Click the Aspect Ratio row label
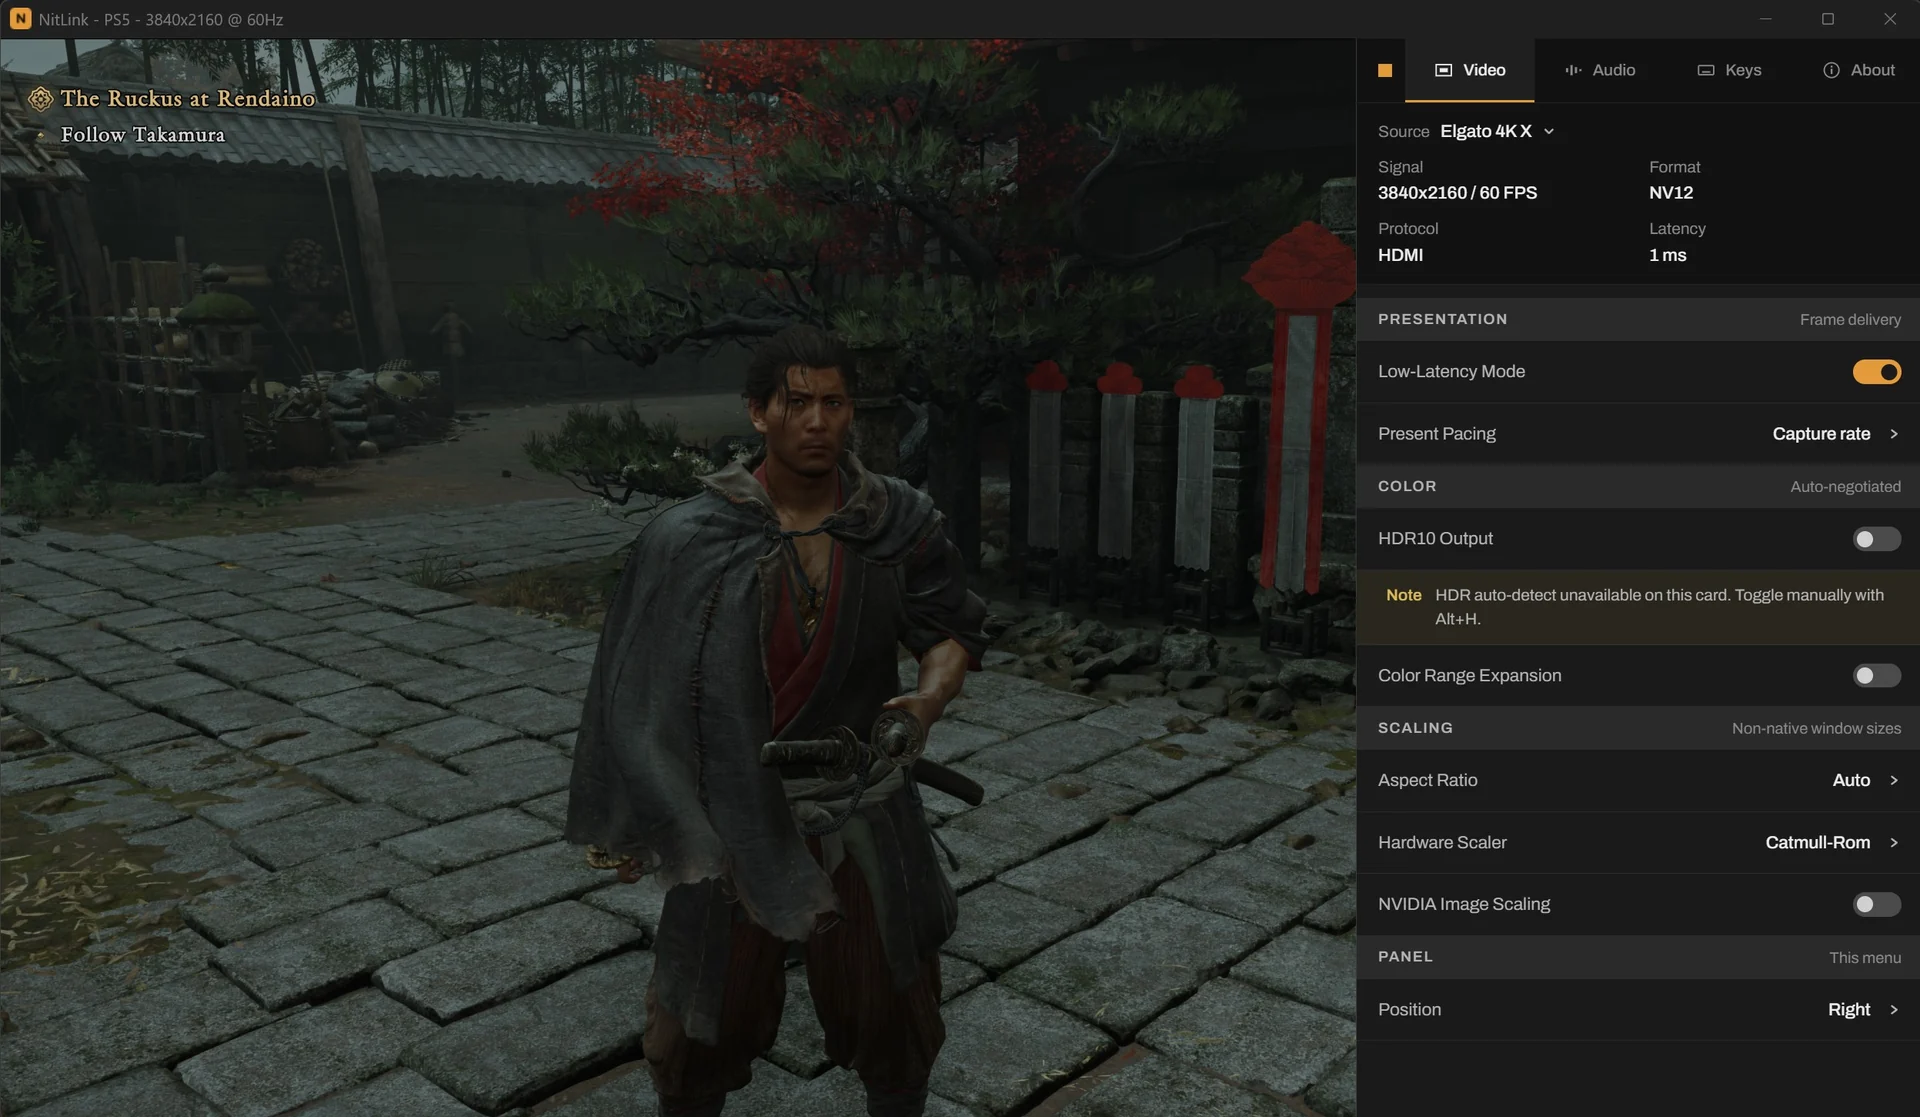Image resolution: width=1920 pixels, height=1117 pixels. 1427,780
